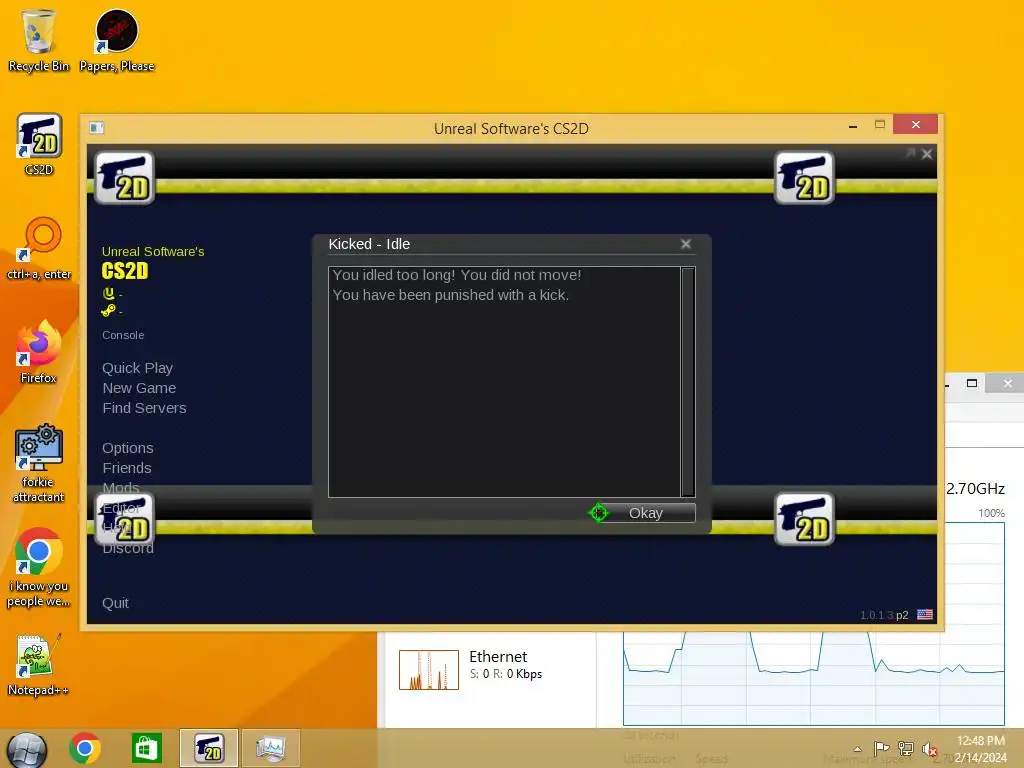Click the Steam account icon

[108, 310]
